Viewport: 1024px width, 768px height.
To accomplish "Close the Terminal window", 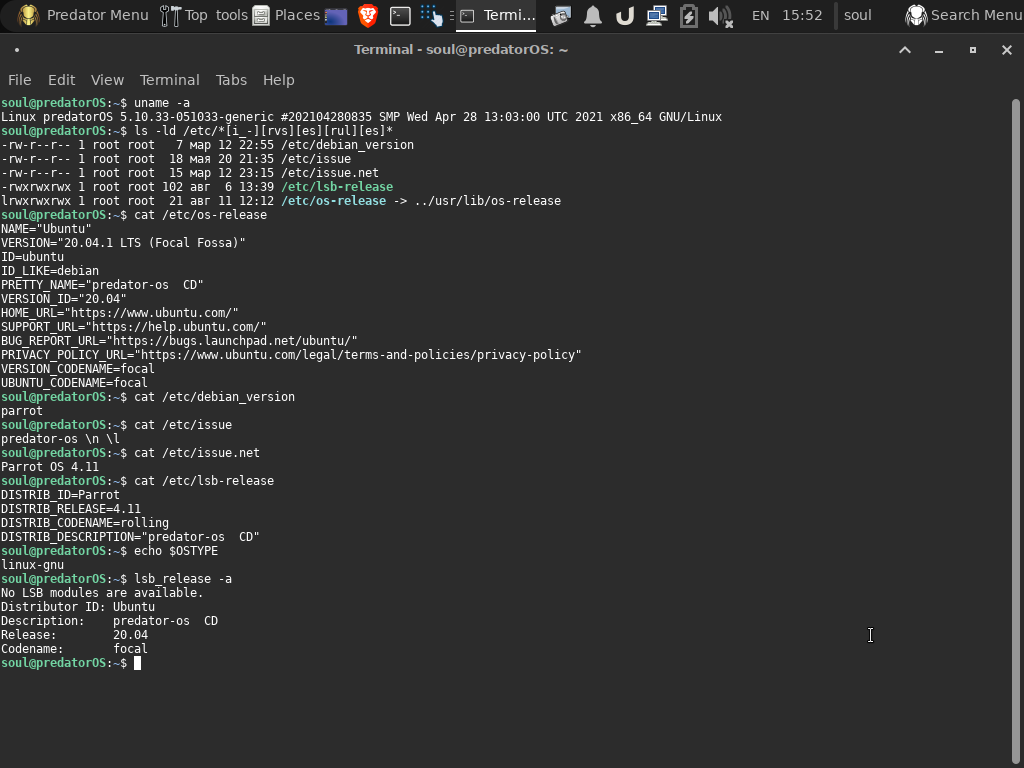I will [x=1006, y=50].
